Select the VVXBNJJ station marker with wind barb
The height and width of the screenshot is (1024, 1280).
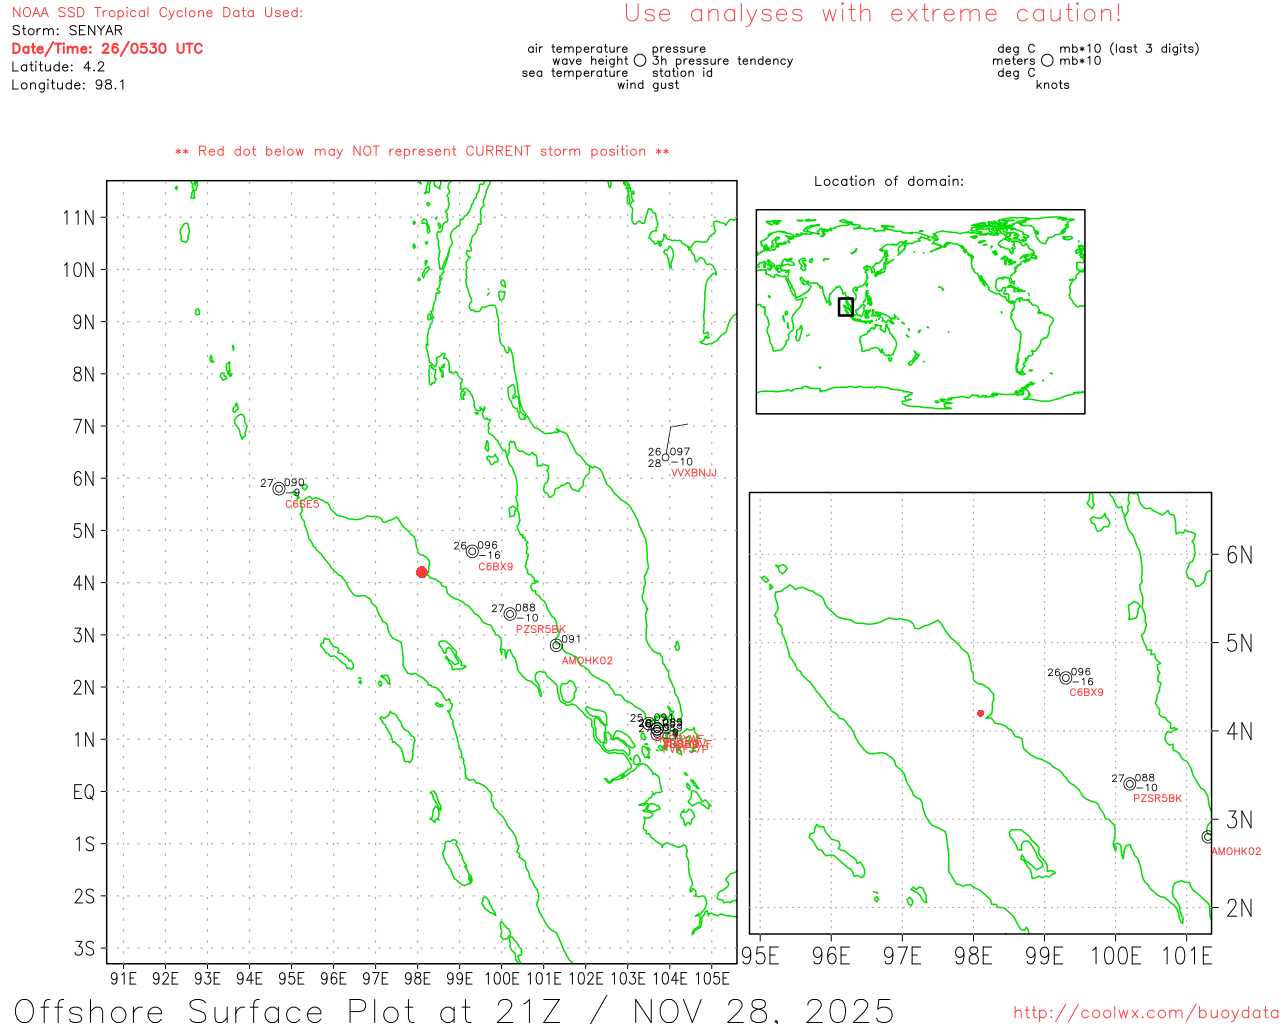click(x=665, y=458)
